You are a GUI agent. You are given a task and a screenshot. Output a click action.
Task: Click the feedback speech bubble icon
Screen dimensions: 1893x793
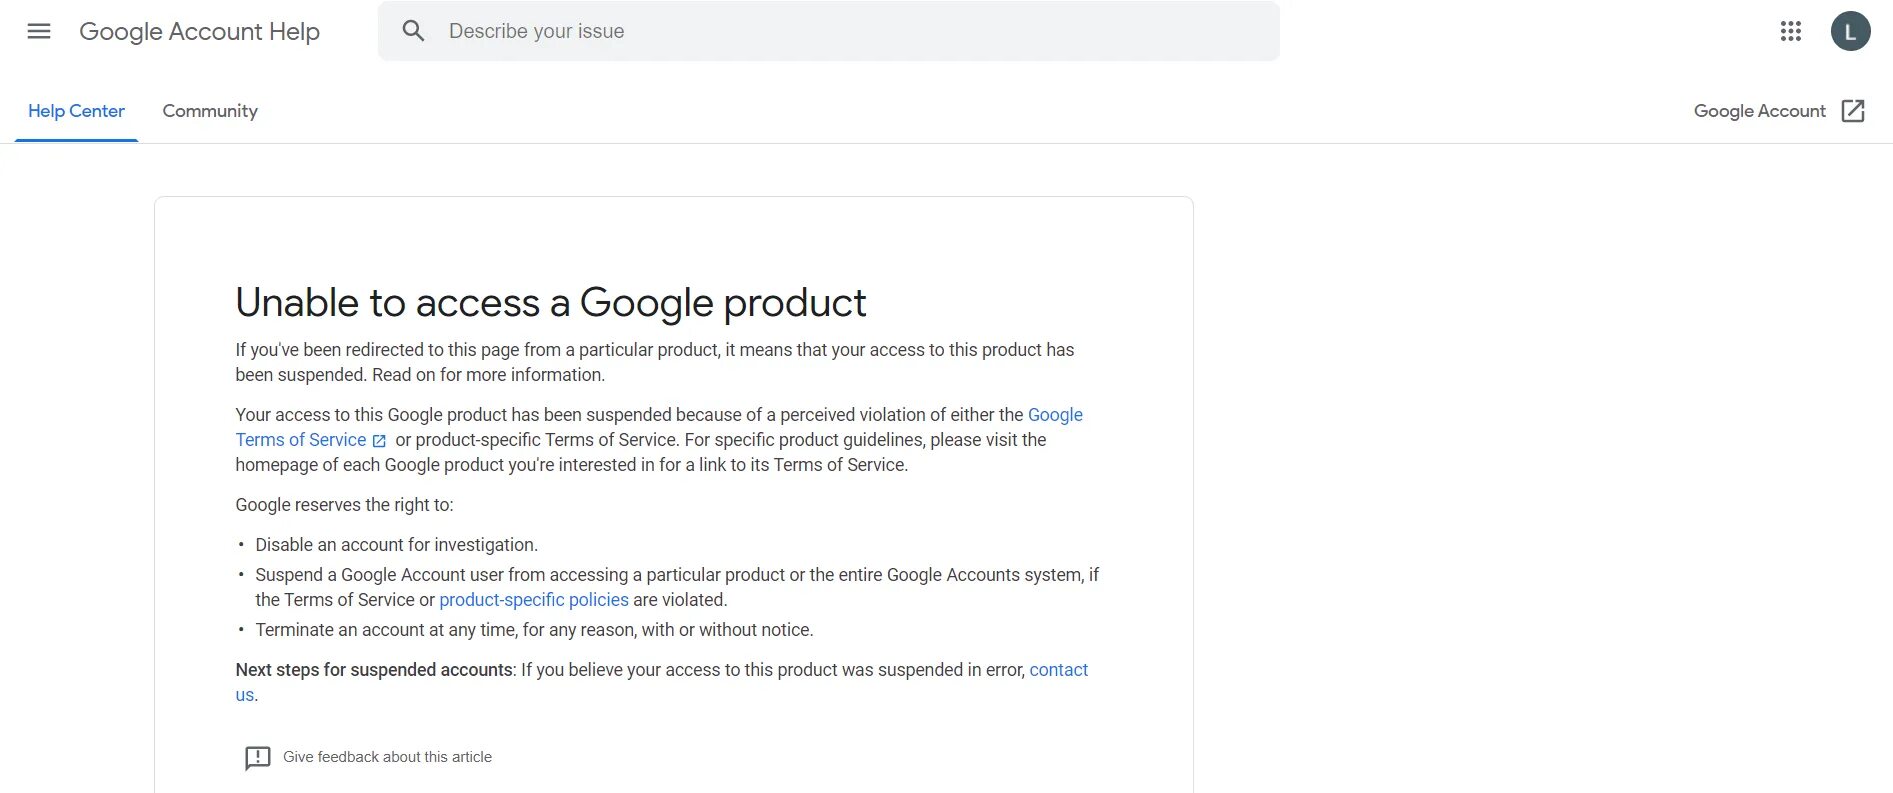[x=257, y=758]
